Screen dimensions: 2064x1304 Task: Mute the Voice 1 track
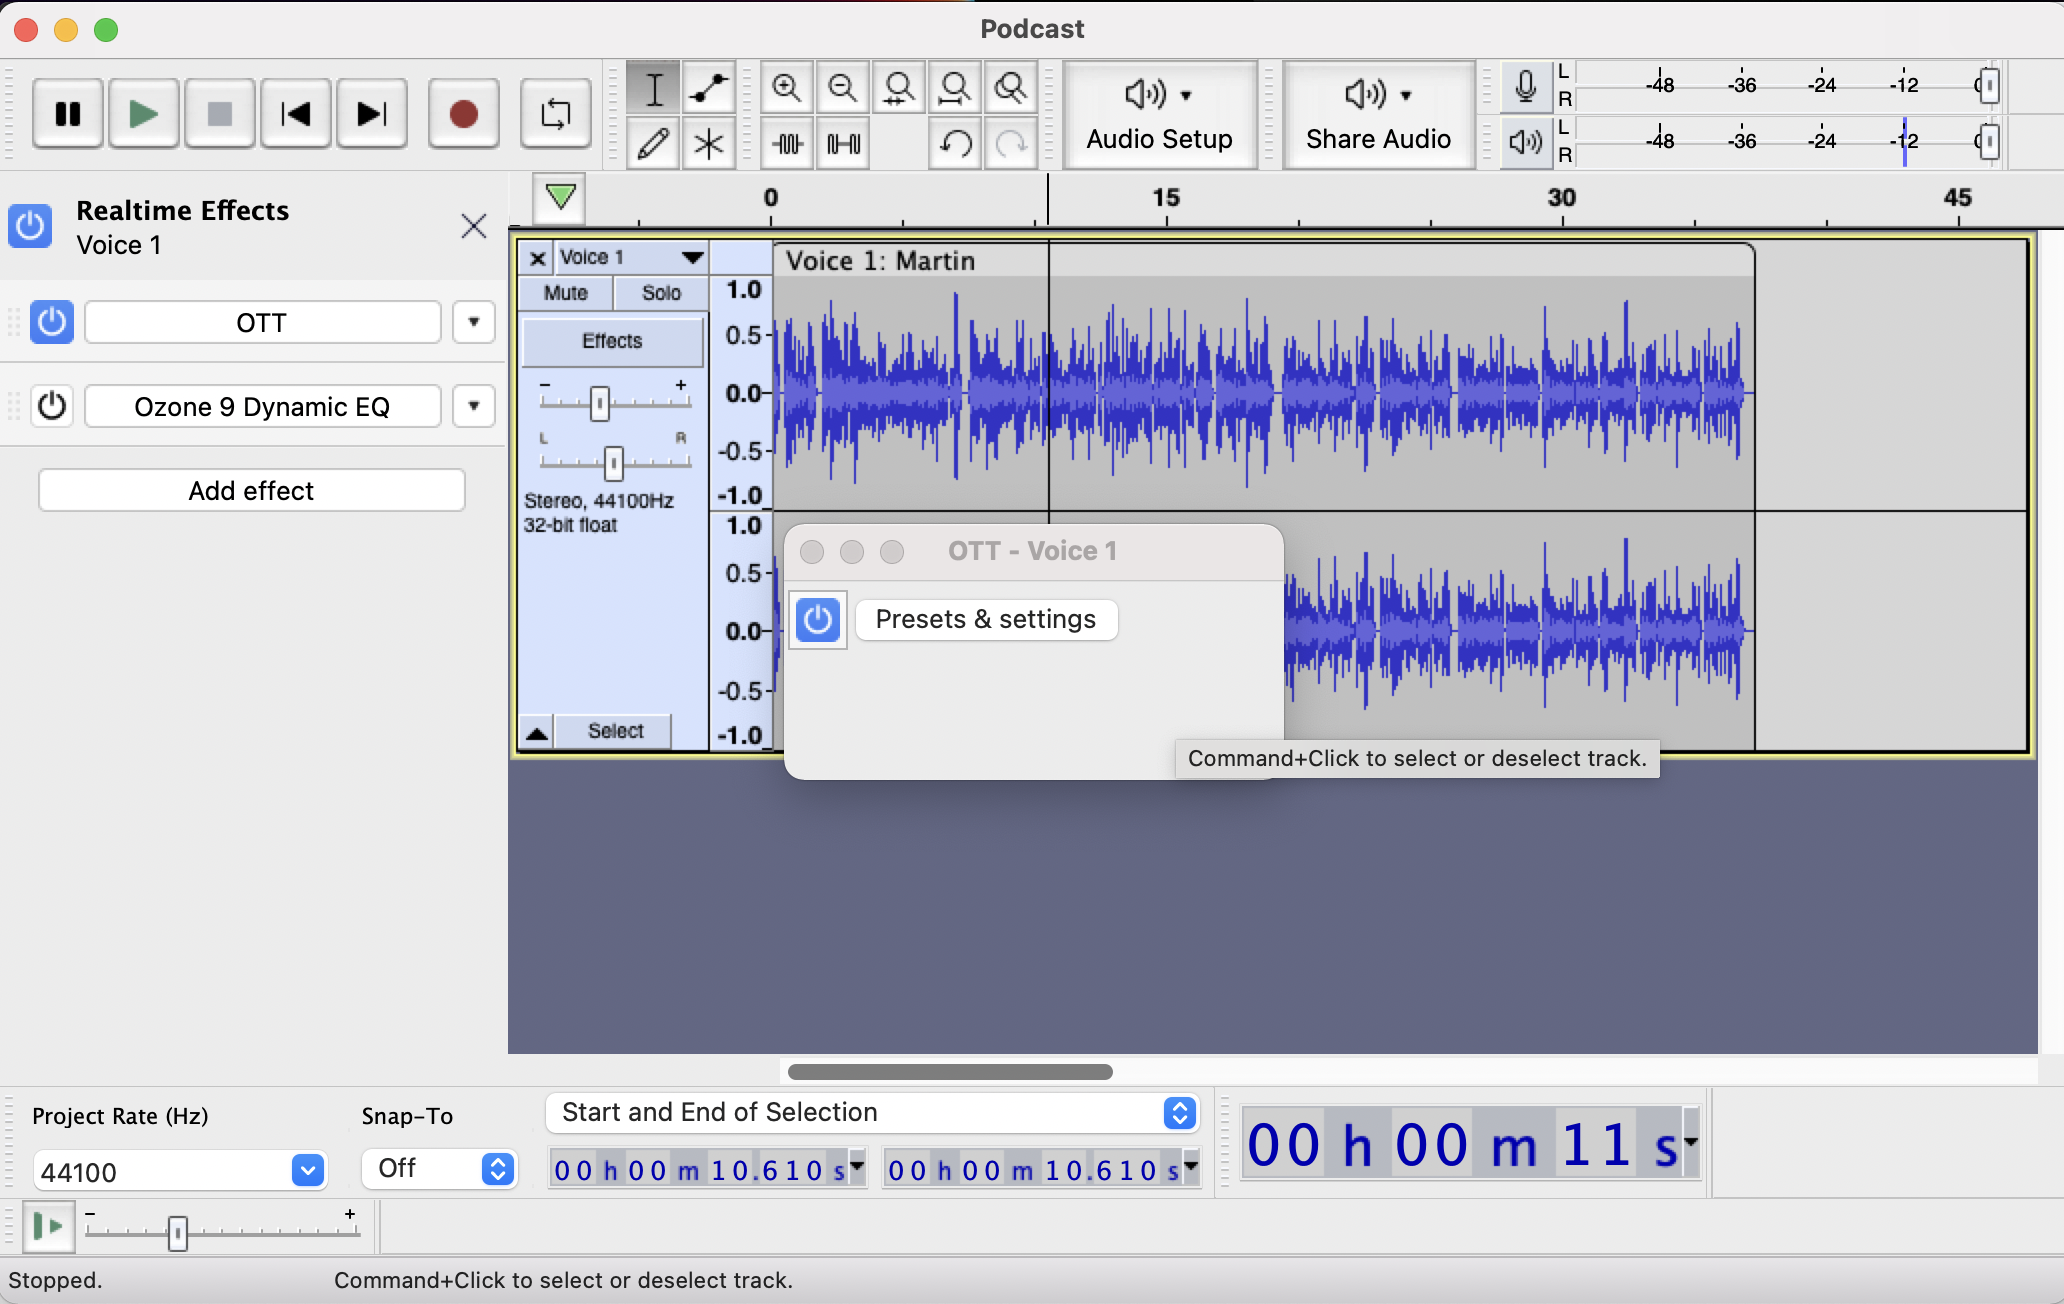[564, 292]
